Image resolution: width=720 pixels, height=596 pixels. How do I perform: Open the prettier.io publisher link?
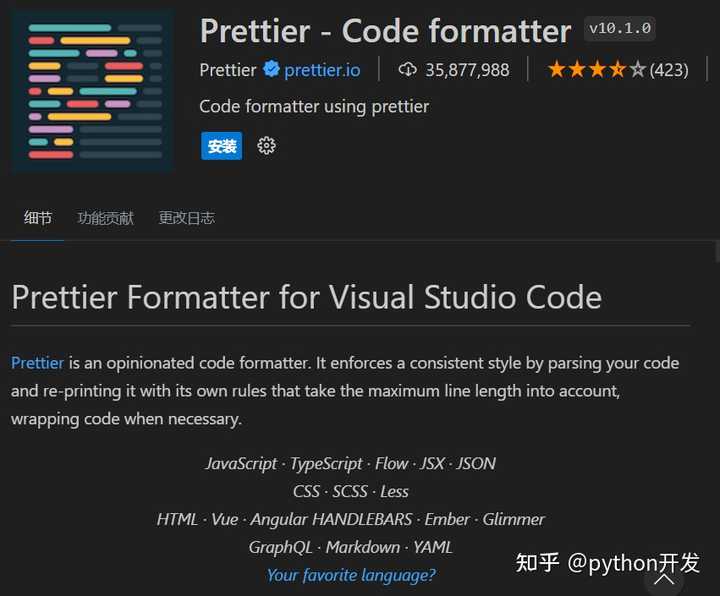[322, 70]
